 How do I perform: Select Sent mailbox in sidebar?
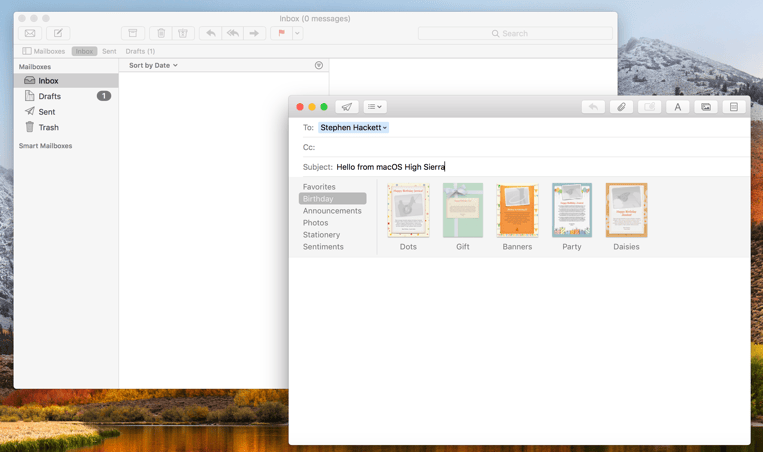pos(66,112)
